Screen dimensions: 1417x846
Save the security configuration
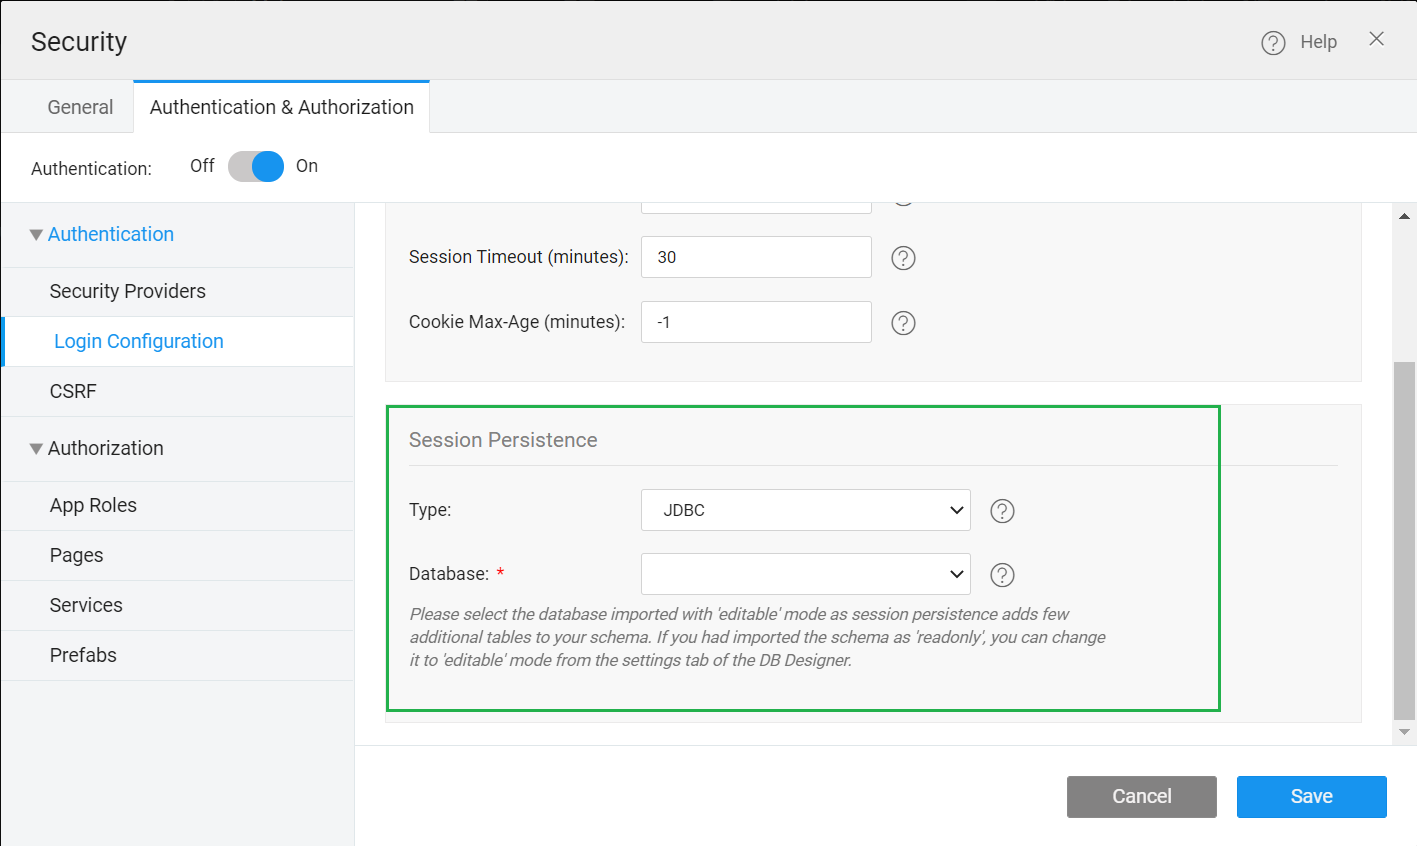pyautogui.click(x=1311, y=796)
